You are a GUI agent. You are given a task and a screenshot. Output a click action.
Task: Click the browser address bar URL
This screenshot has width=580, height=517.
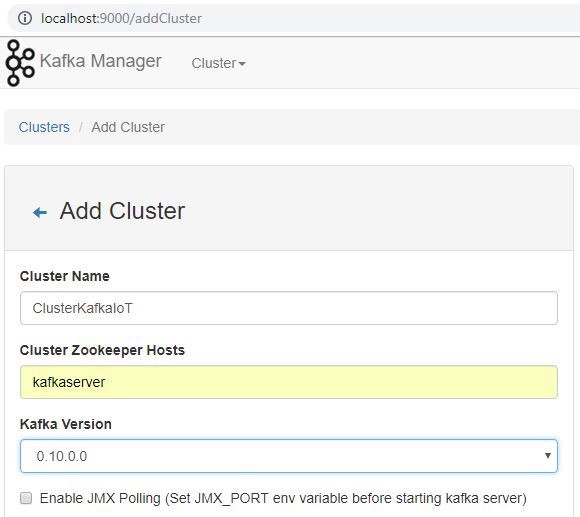click(x=121, y=18)
